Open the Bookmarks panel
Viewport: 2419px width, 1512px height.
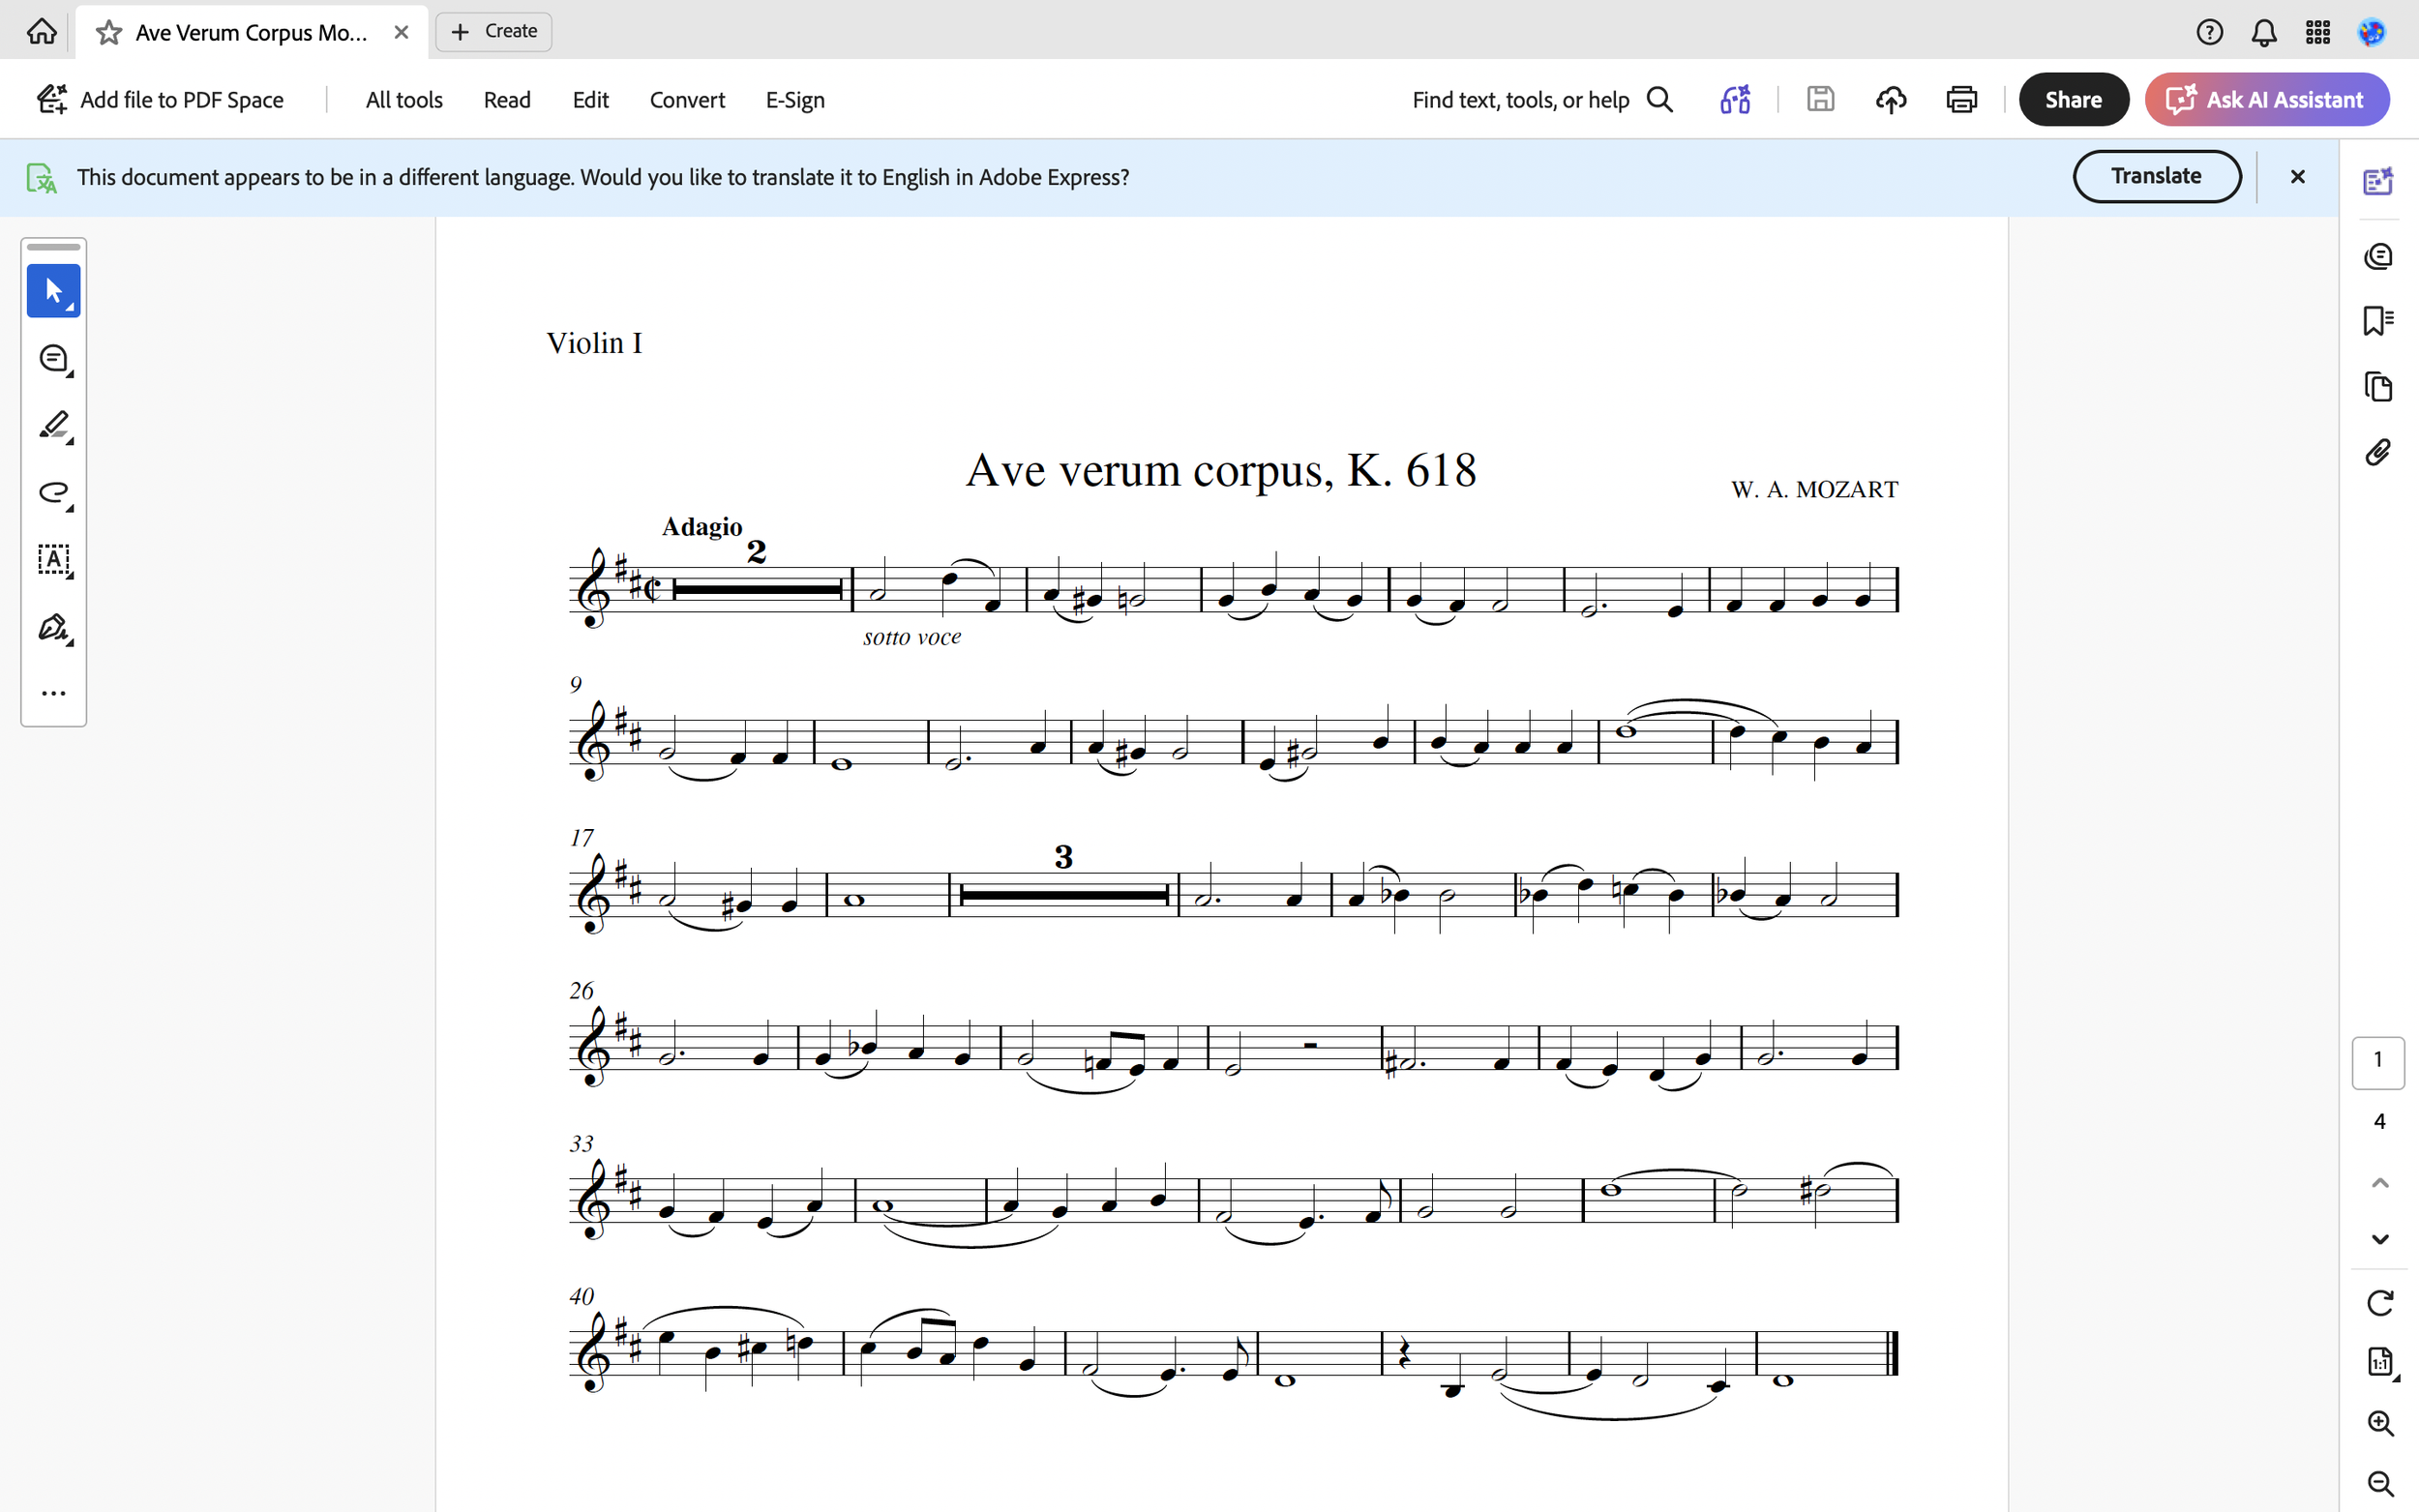click(2378, 321)
